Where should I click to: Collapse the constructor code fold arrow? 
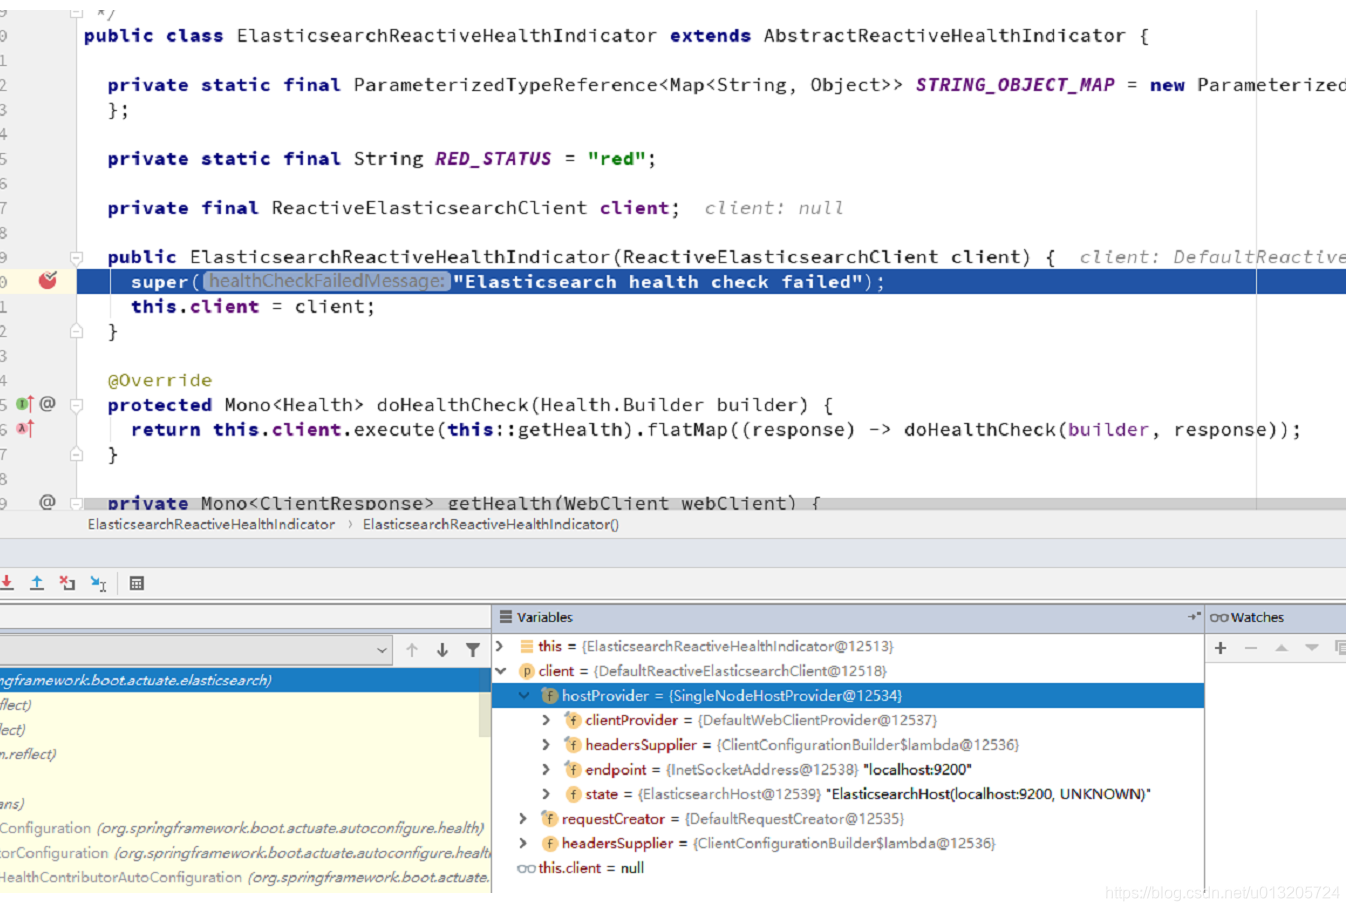pos(75,256)
